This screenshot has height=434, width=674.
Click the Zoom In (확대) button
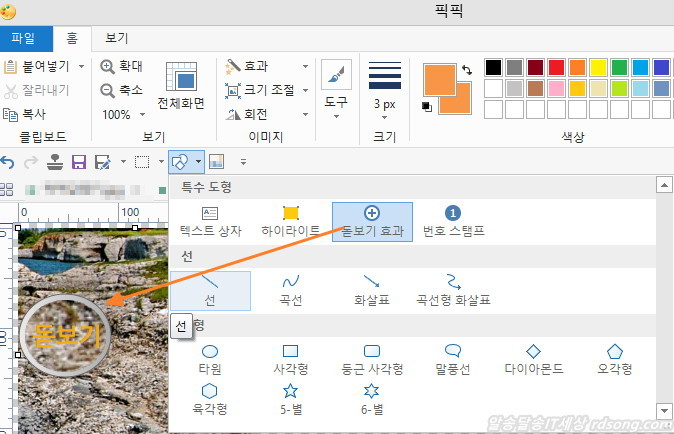click(x=122, y=66)
